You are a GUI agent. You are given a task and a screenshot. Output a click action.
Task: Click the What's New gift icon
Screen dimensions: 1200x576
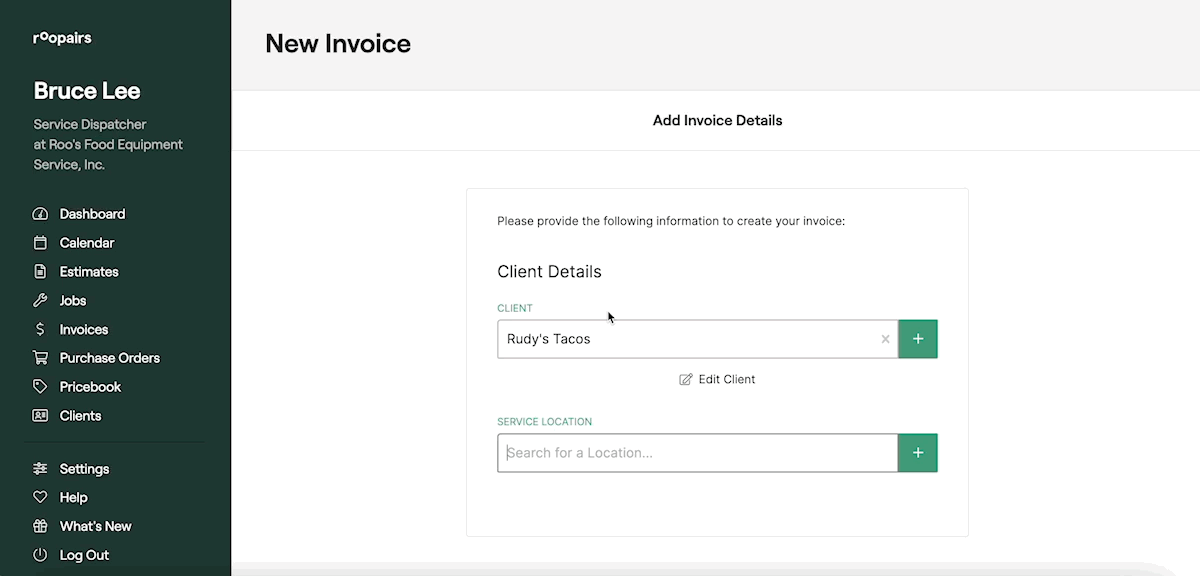[40, 527]
